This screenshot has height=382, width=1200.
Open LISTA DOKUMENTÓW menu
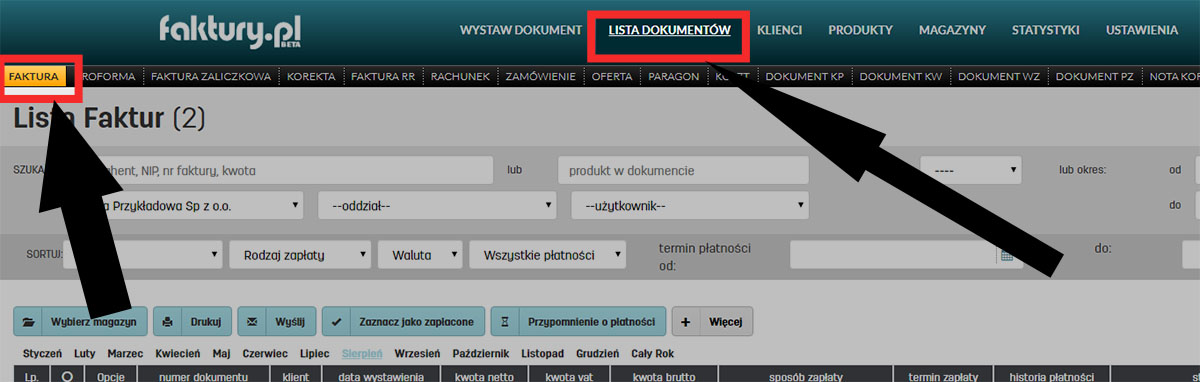[x=670, y=30]
